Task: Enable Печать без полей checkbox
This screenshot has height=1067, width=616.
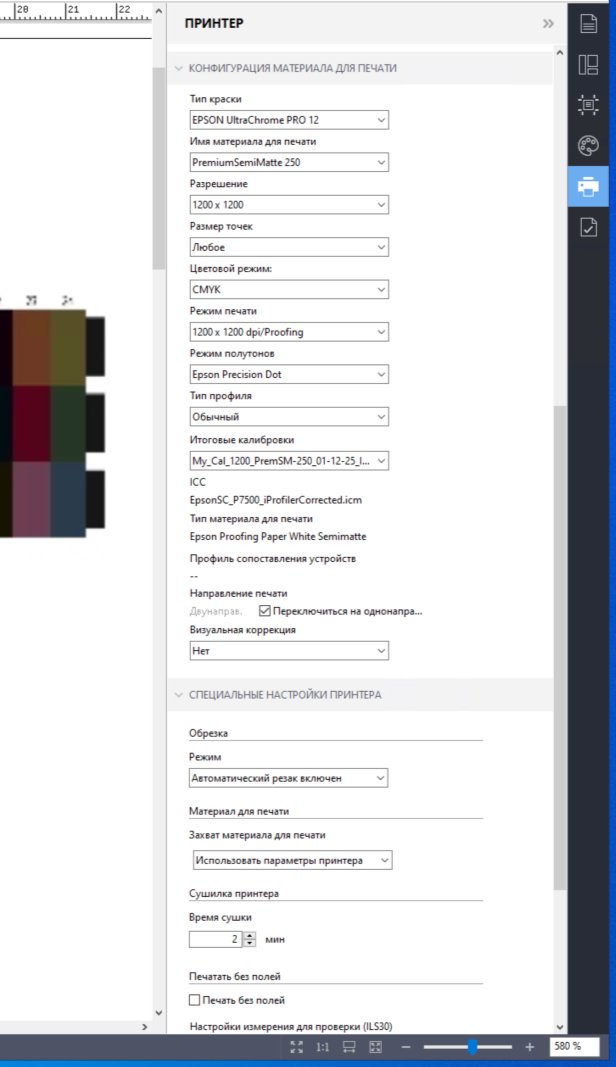Action: coord(194,1000)
